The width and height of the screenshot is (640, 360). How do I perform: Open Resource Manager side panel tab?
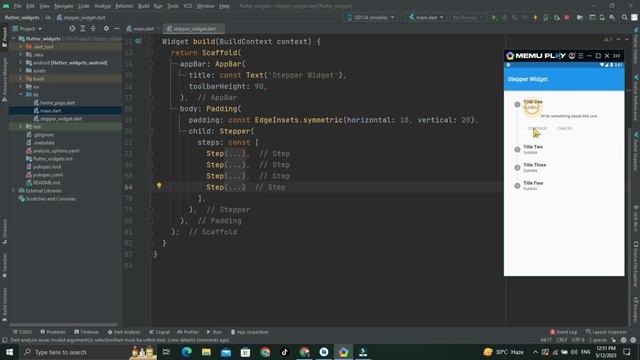coord(4,79)
